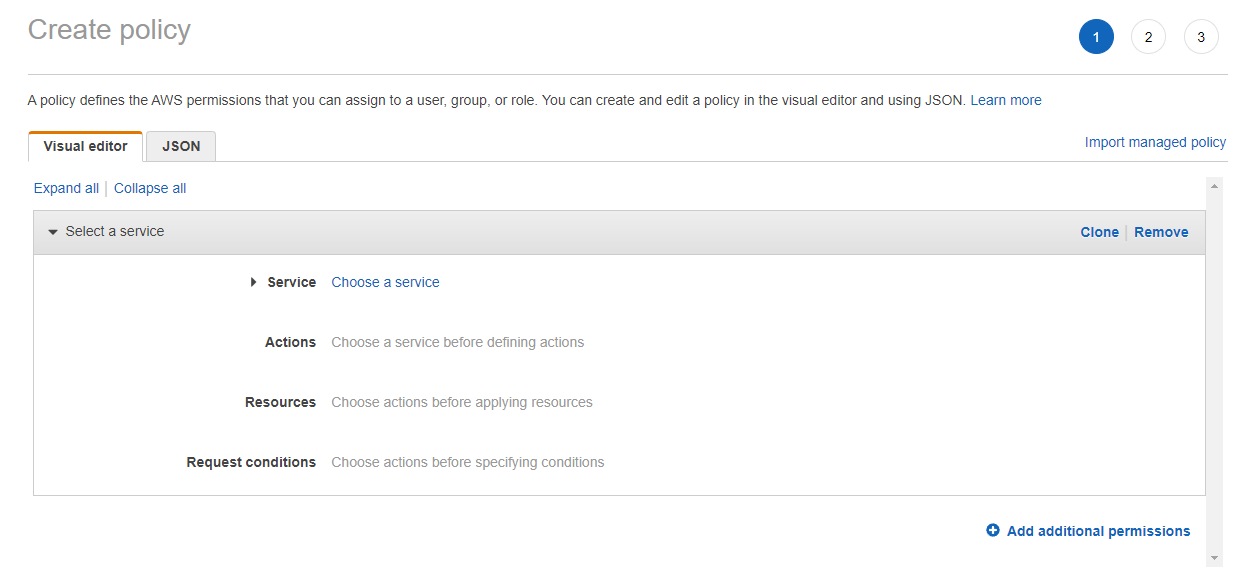Click the scrollbar up arrow
The height and width of the screenshot is (573, 1253).
(1215, 186)
